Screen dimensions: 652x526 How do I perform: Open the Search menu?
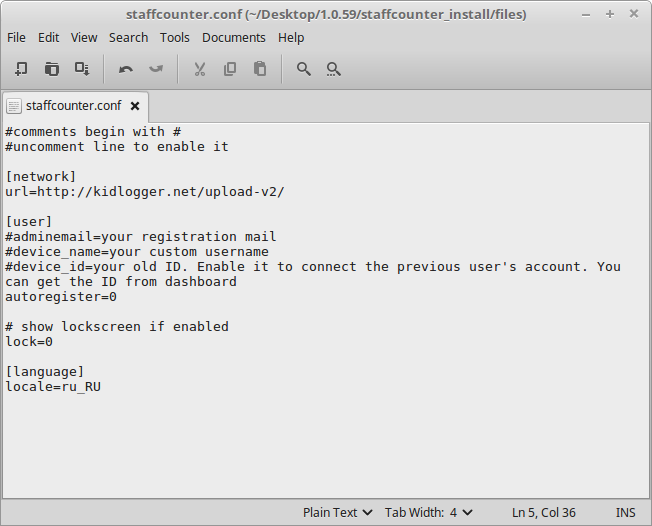click(x=128, y=37)
